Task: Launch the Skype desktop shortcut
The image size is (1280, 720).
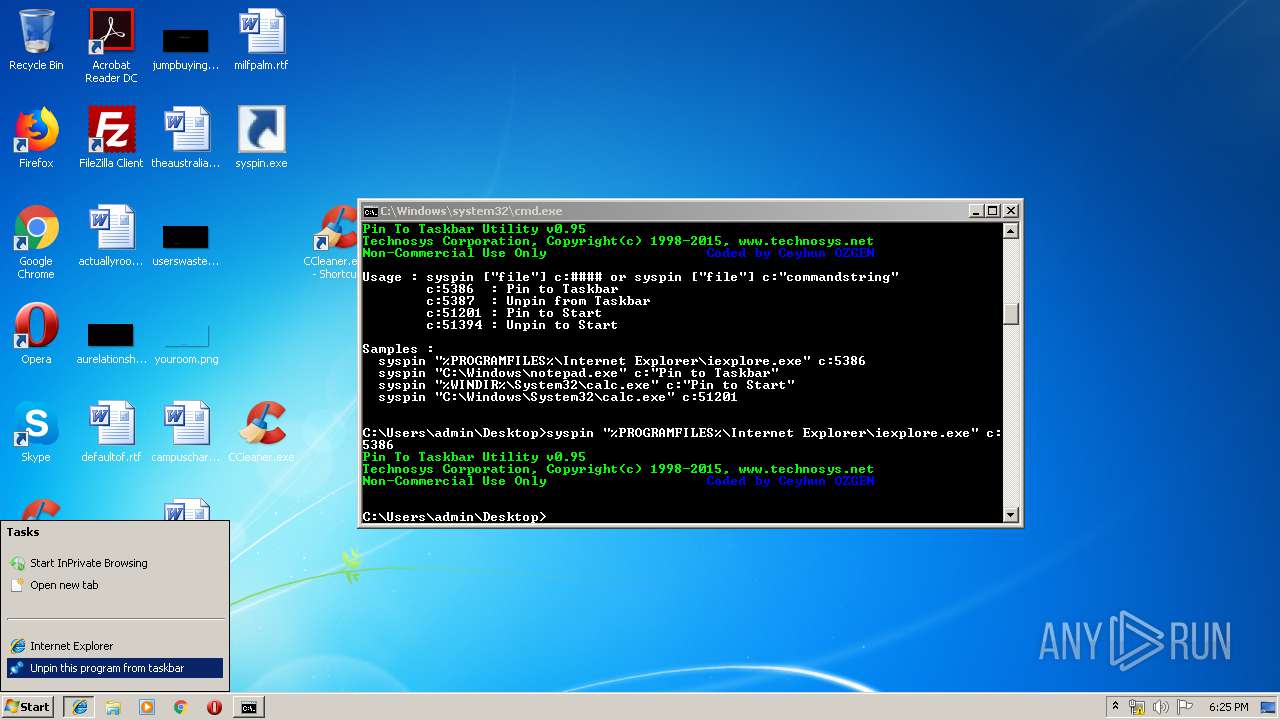Action: [36, 432]
